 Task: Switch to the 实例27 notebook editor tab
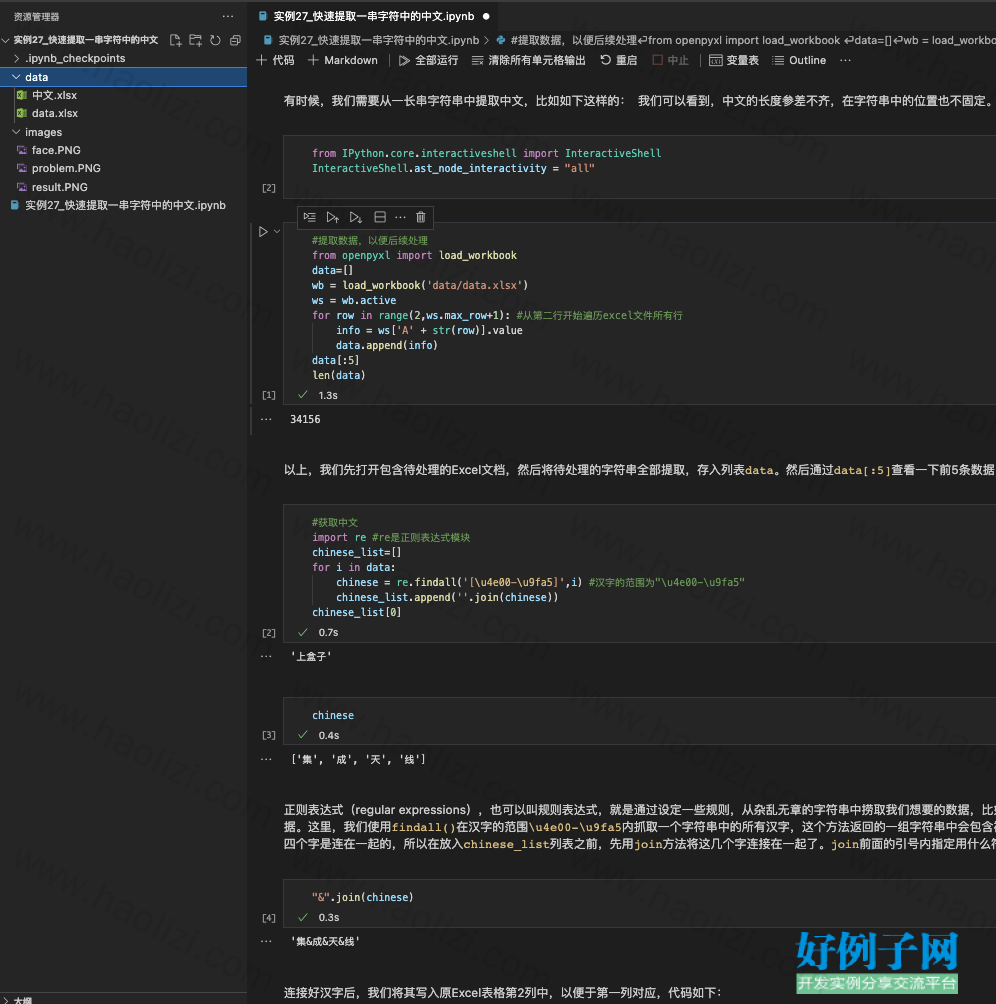[x=374, y=16]
